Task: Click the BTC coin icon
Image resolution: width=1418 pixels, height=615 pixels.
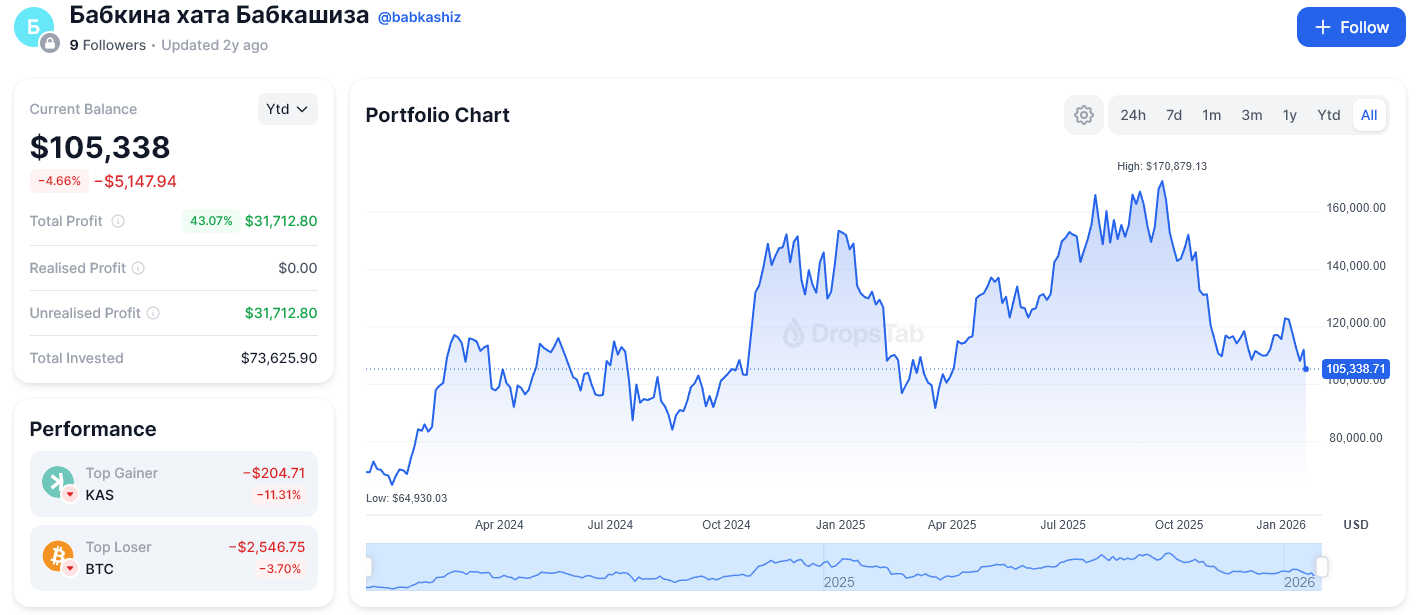Action: click(58, 557)
